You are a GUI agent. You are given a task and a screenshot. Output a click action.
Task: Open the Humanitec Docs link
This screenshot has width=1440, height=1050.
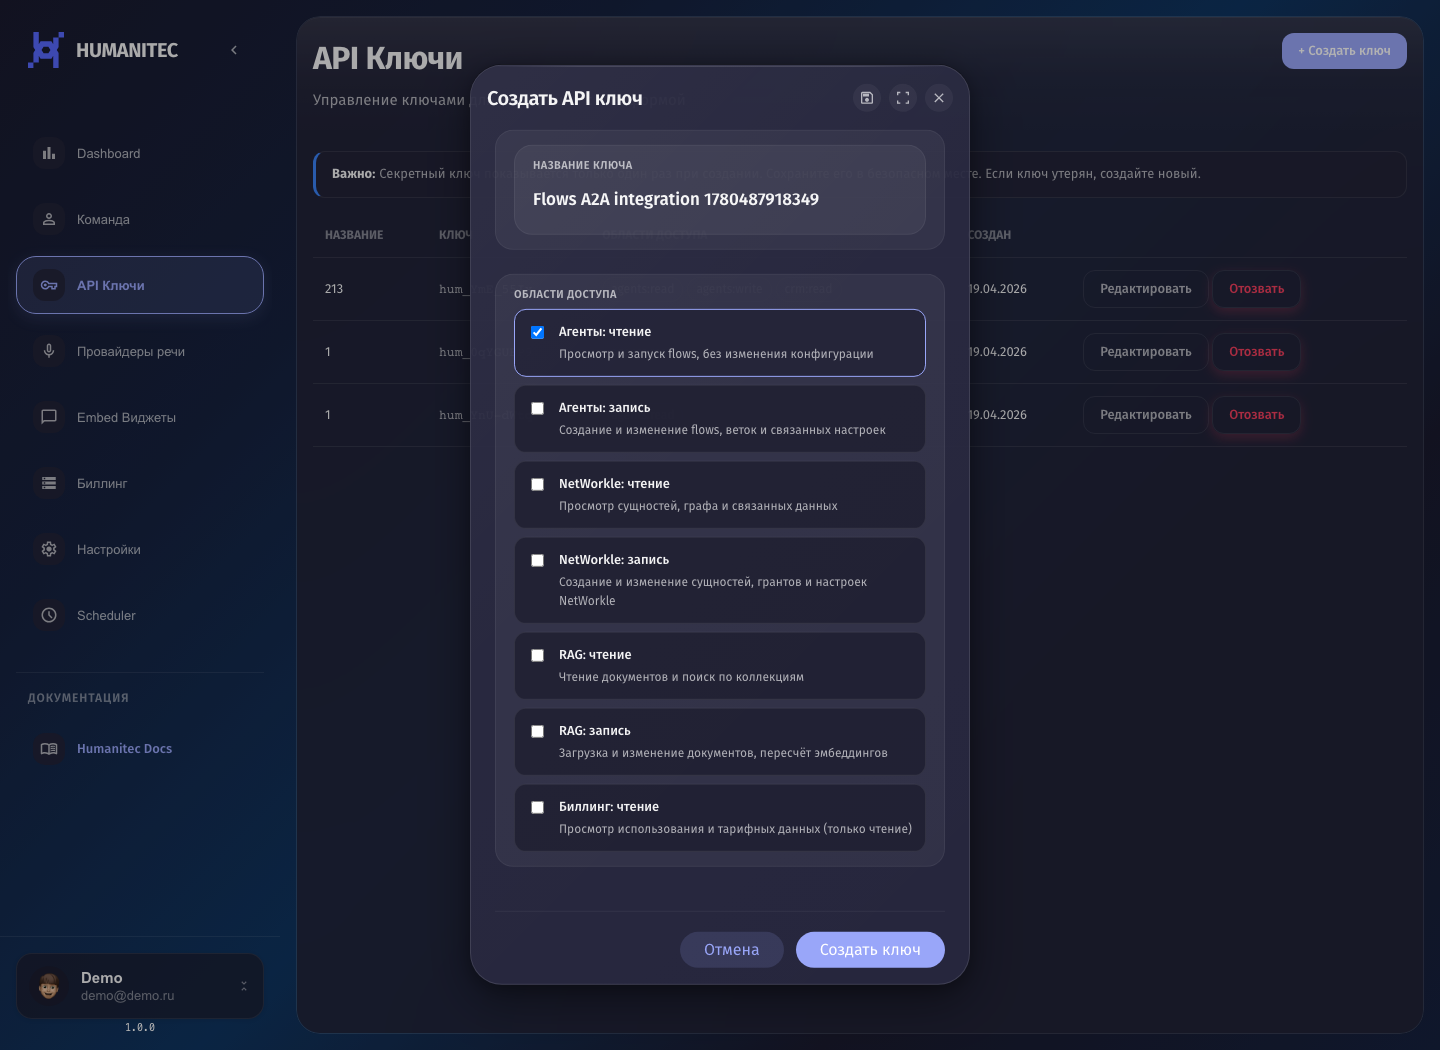point(140,748)
